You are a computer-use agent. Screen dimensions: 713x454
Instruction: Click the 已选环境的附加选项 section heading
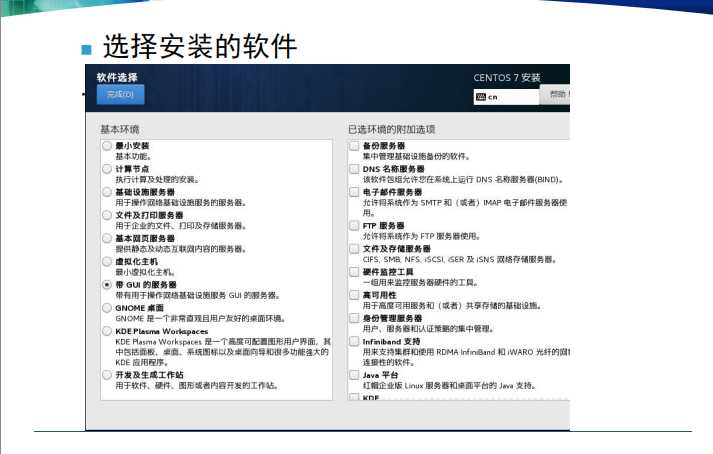pyautogui.click(x=392, y=130)
